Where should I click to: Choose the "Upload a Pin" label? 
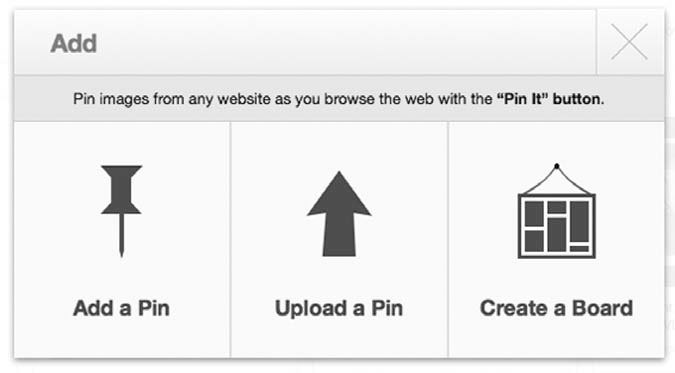[339, 308]
